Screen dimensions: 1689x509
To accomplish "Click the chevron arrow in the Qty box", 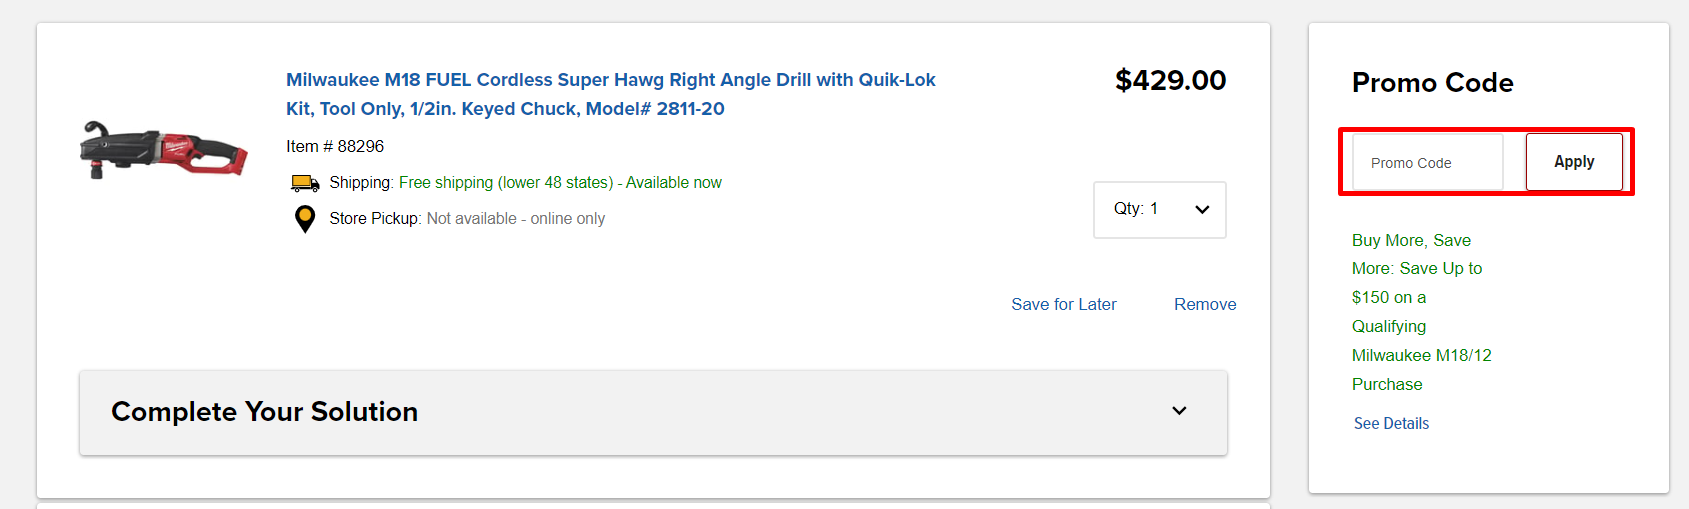I will [x=1202, y=209].
